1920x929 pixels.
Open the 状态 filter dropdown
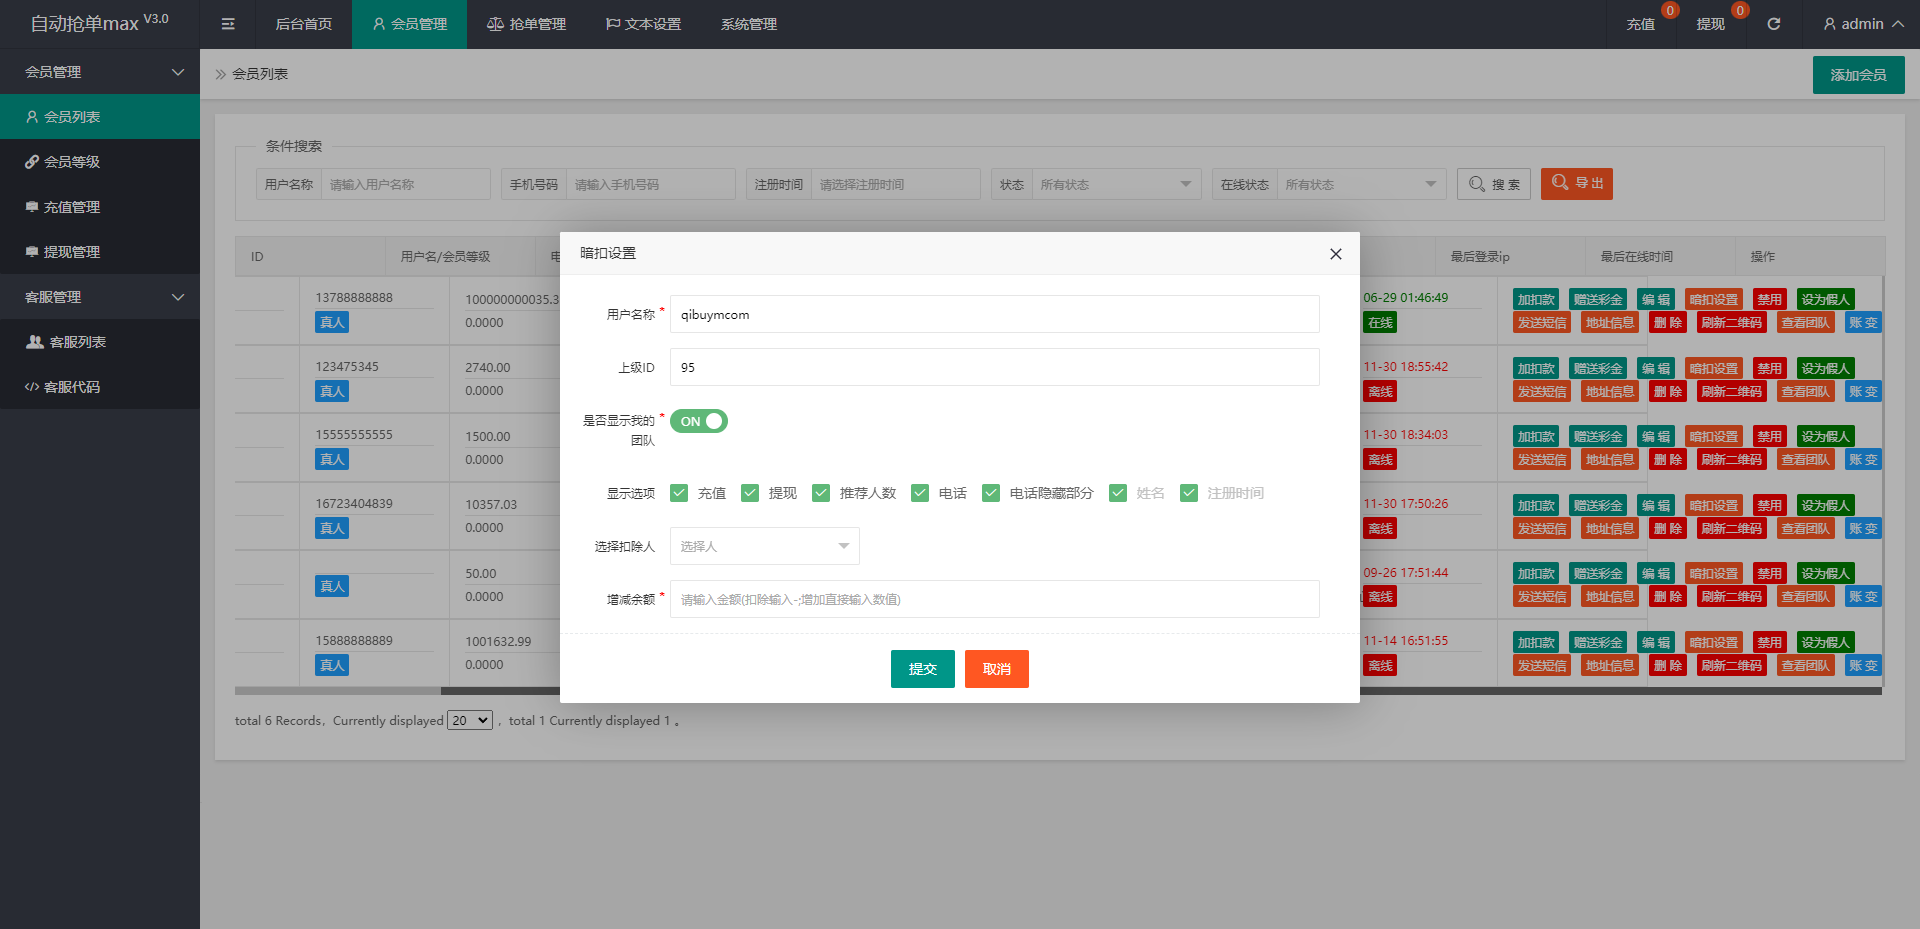[1116, 184]
